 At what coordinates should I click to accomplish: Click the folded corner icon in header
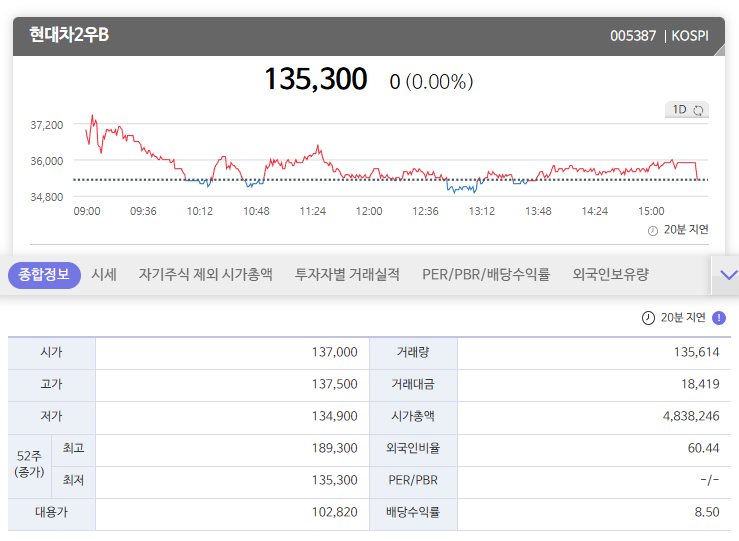click(720, 50)
